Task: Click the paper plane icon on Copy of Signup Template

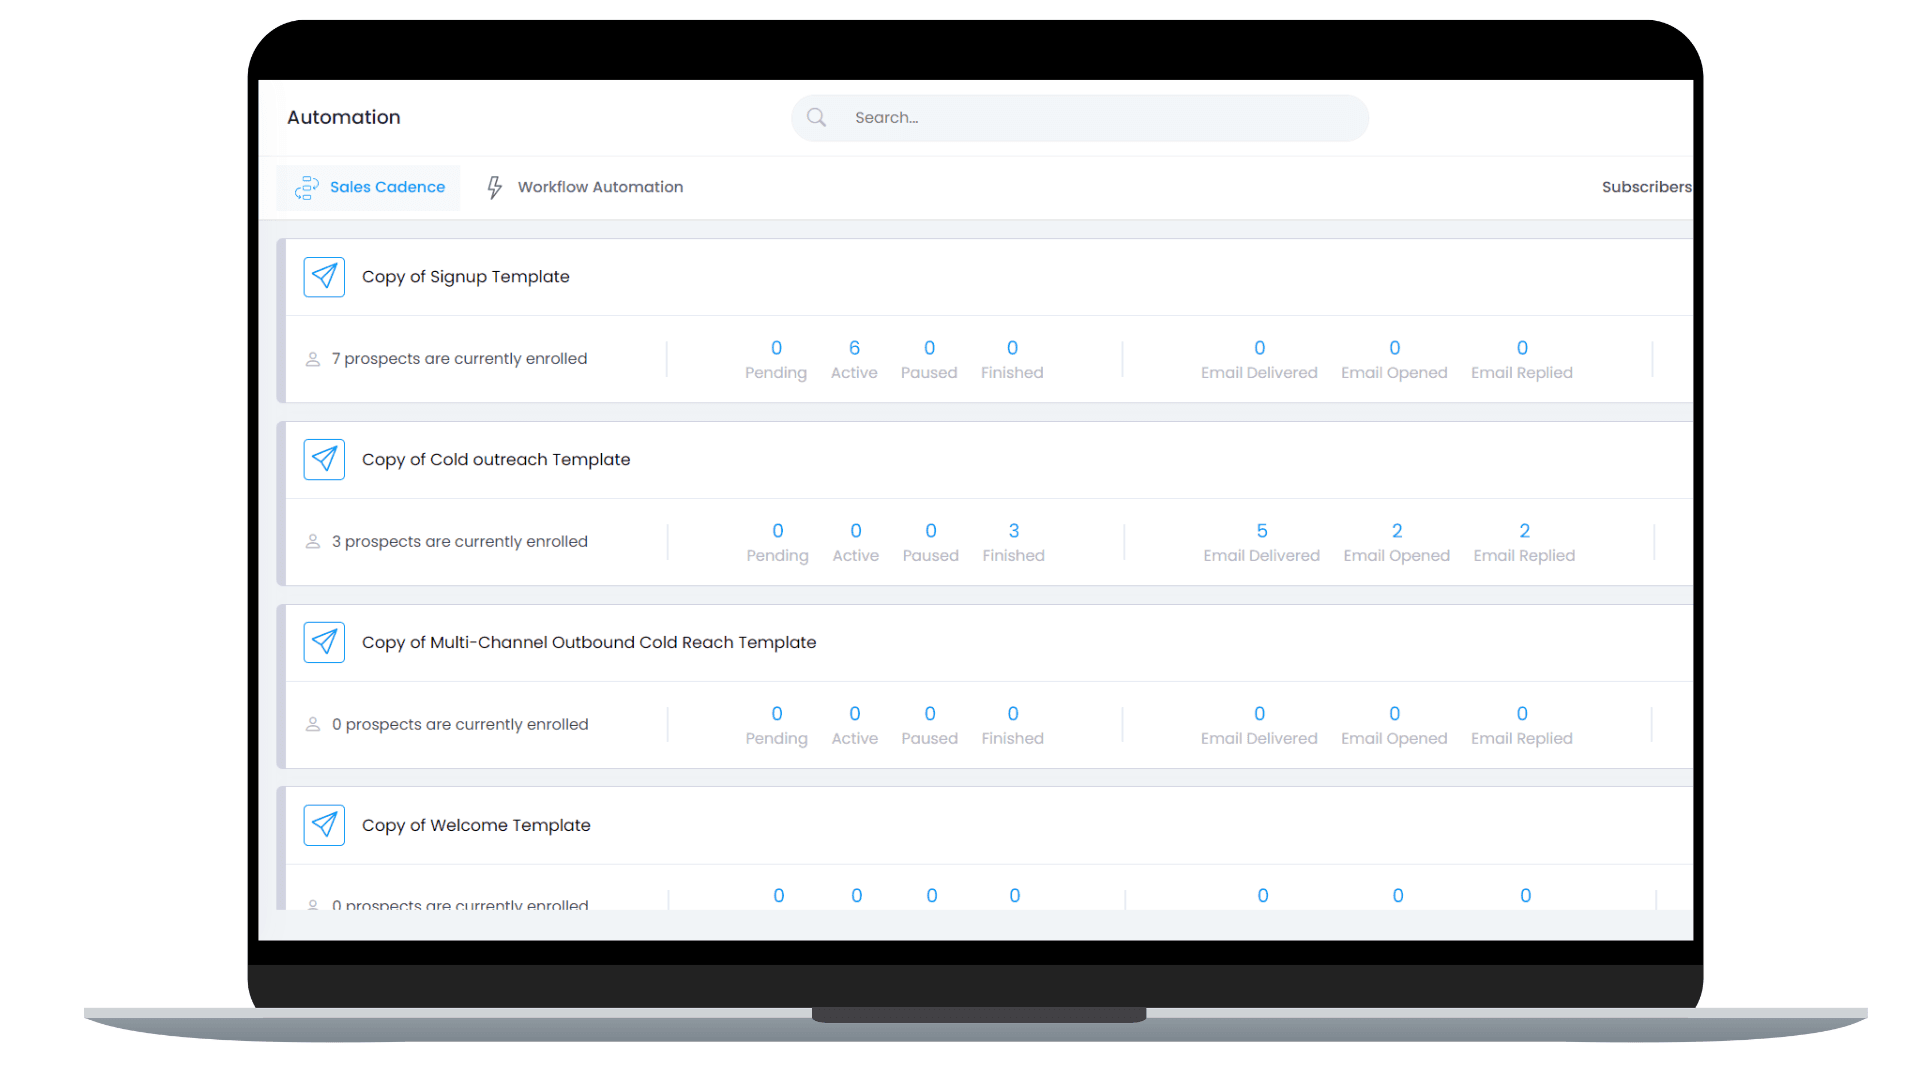Action: click(323, 276)
